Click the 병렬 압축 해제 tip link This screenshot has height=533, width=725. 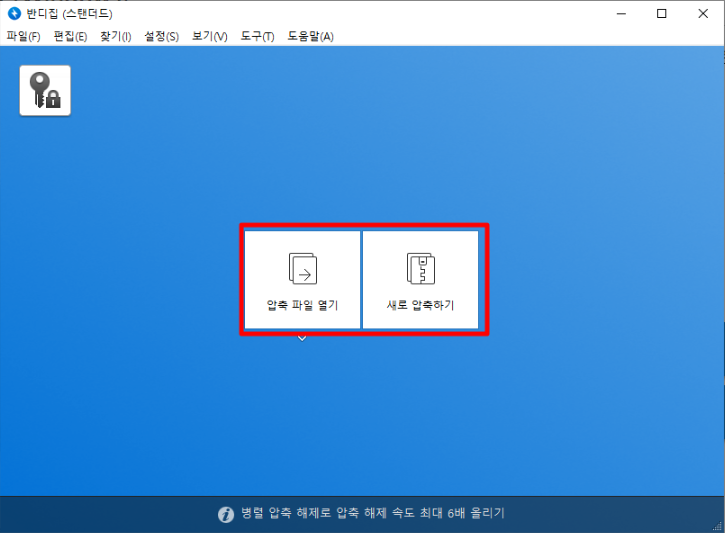[373, 513]
